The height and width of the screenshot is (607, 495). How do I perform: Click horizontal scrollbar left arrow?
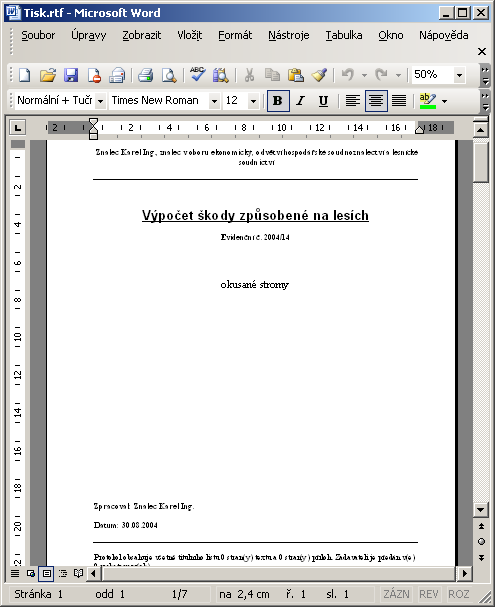pyautogui.click(x=93, y=573)
